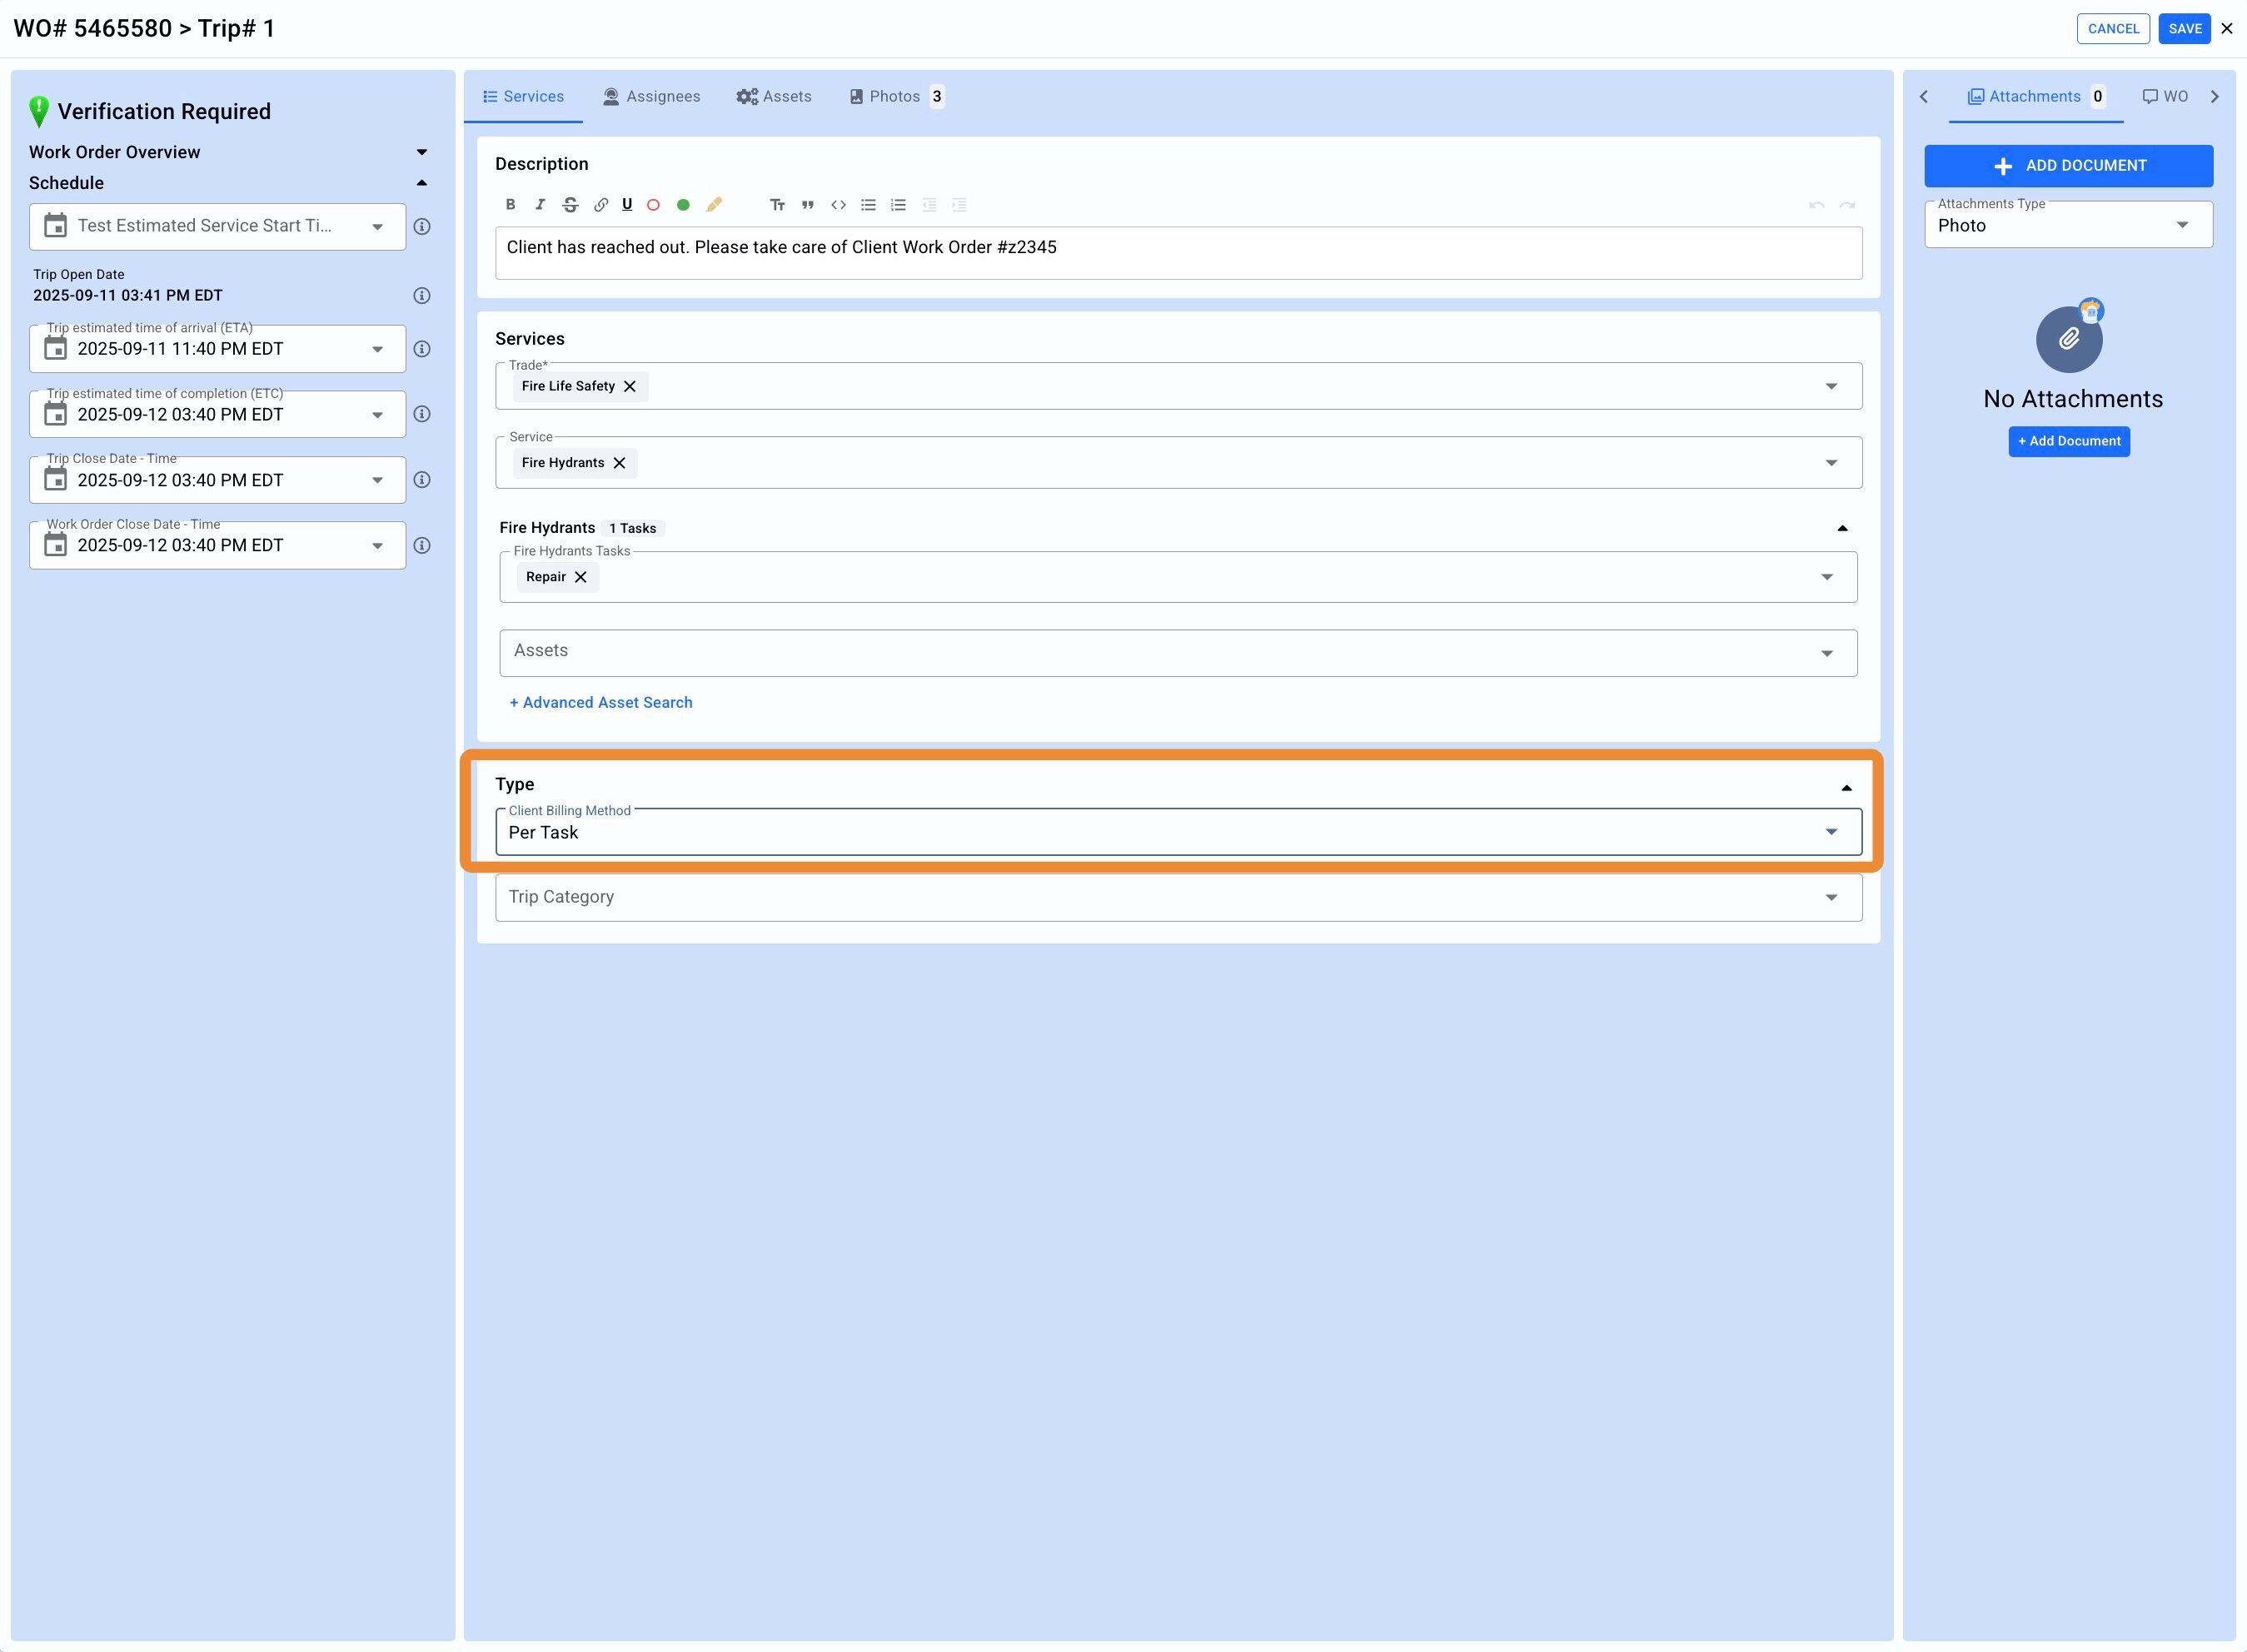
Task: Select the yellow highlighter tool
Action: (714, 205)
